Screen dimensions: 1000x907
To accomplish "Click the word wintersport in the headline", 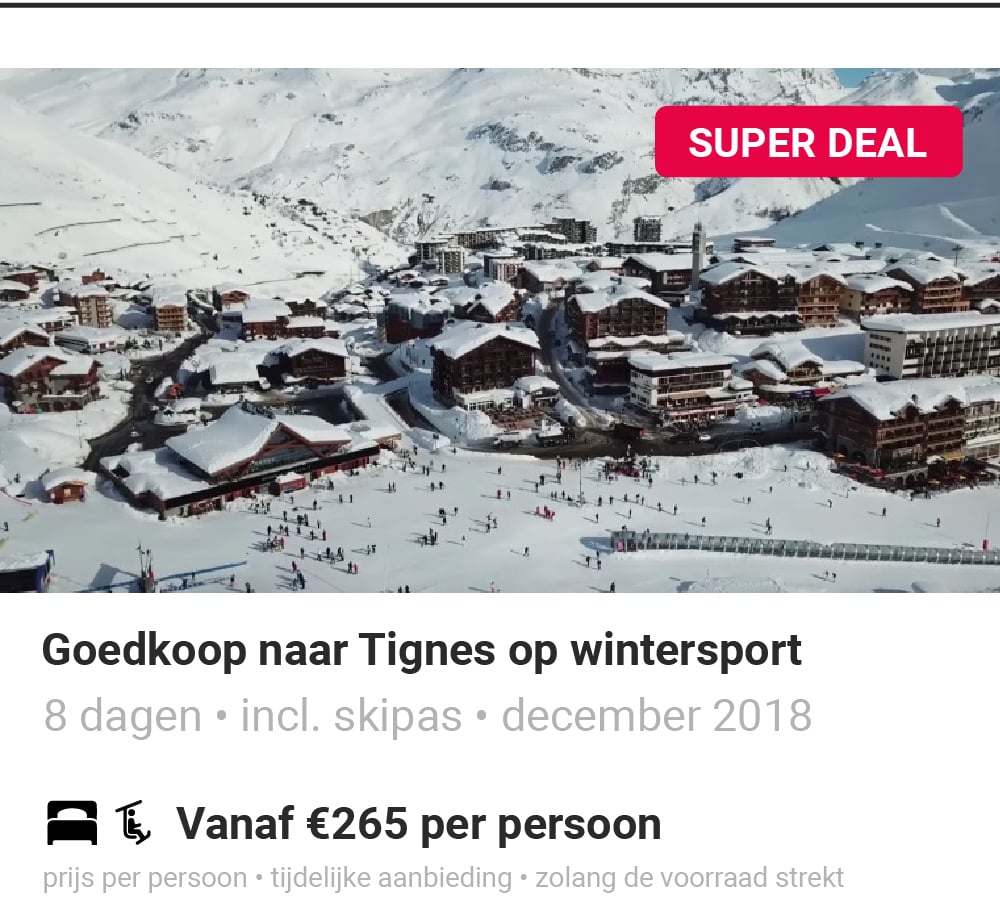I will pyautogui.click(x=686, y=651).
